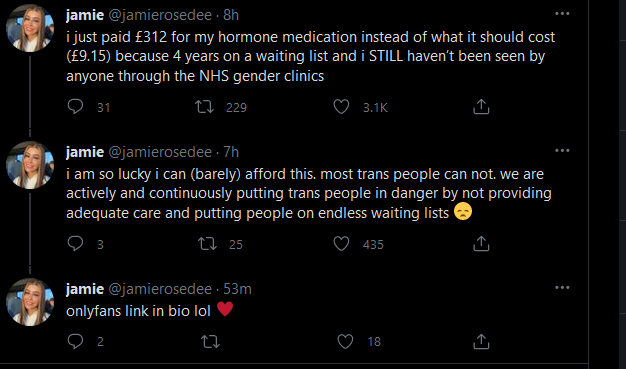Retweet the tweet showing 25 retweets

207,244
